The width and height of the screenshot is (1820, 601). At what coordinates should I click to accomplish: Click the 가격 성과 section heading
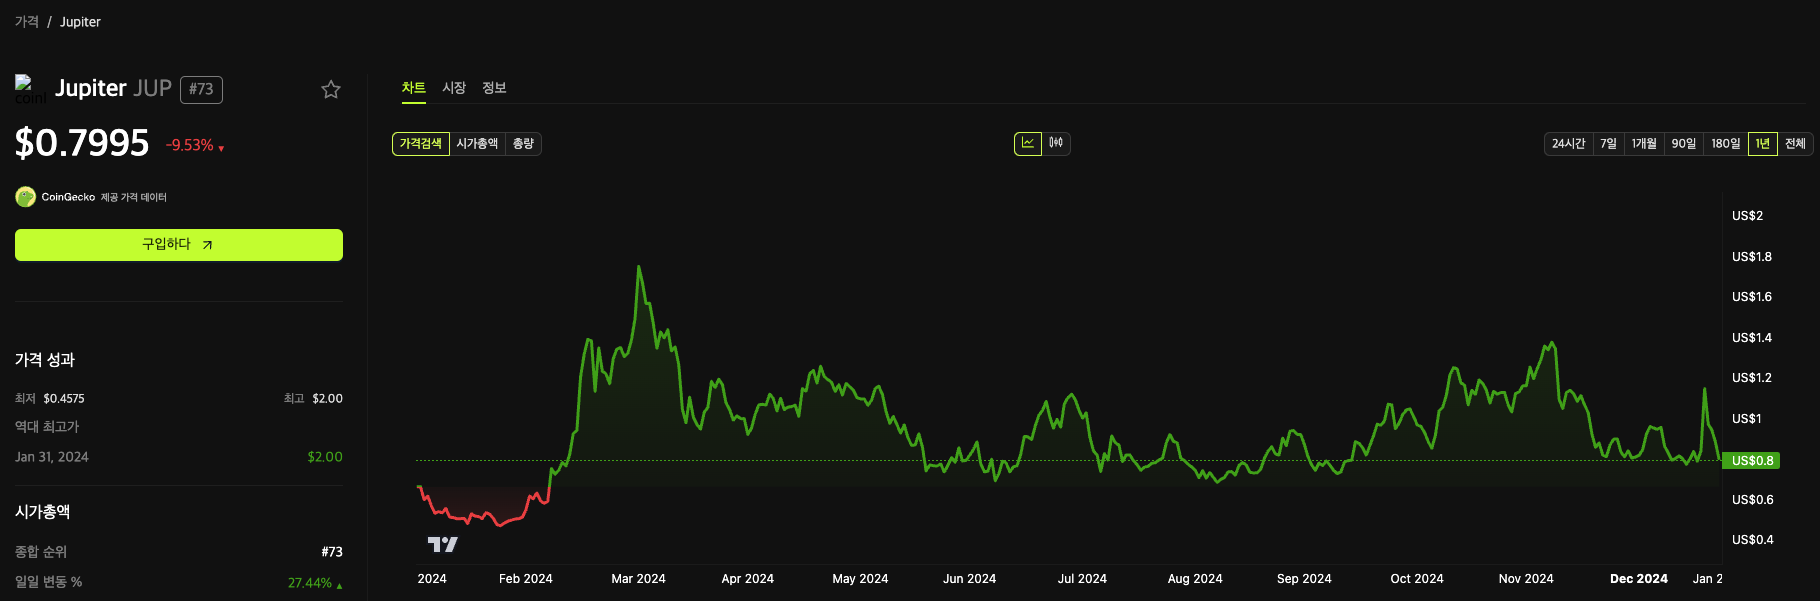coord(45,360)
